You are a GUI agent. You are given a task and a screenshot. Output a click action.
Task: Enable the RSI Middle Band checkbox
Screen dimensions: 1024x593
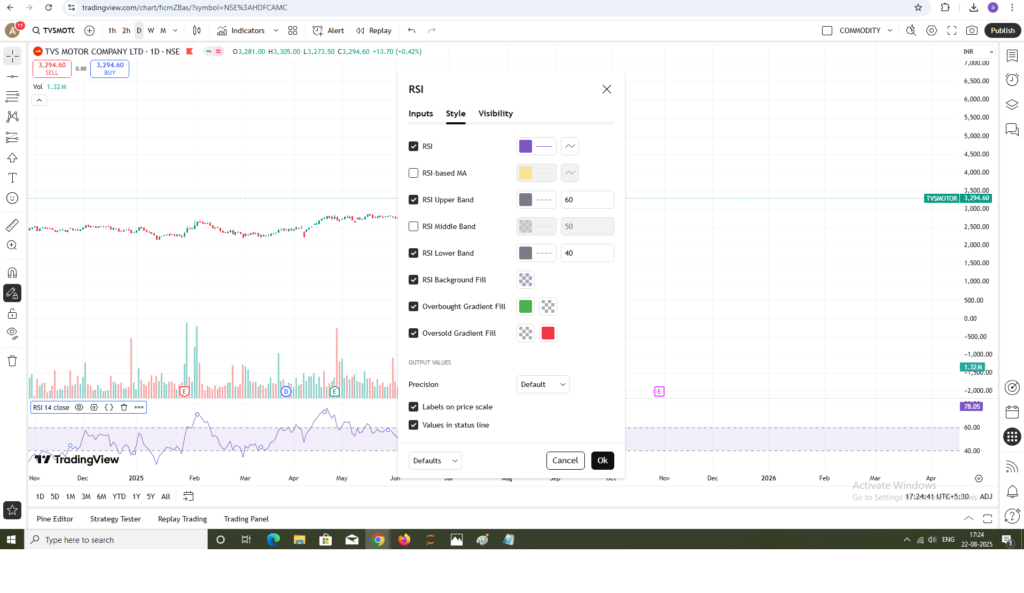click(x=413, y=227)
